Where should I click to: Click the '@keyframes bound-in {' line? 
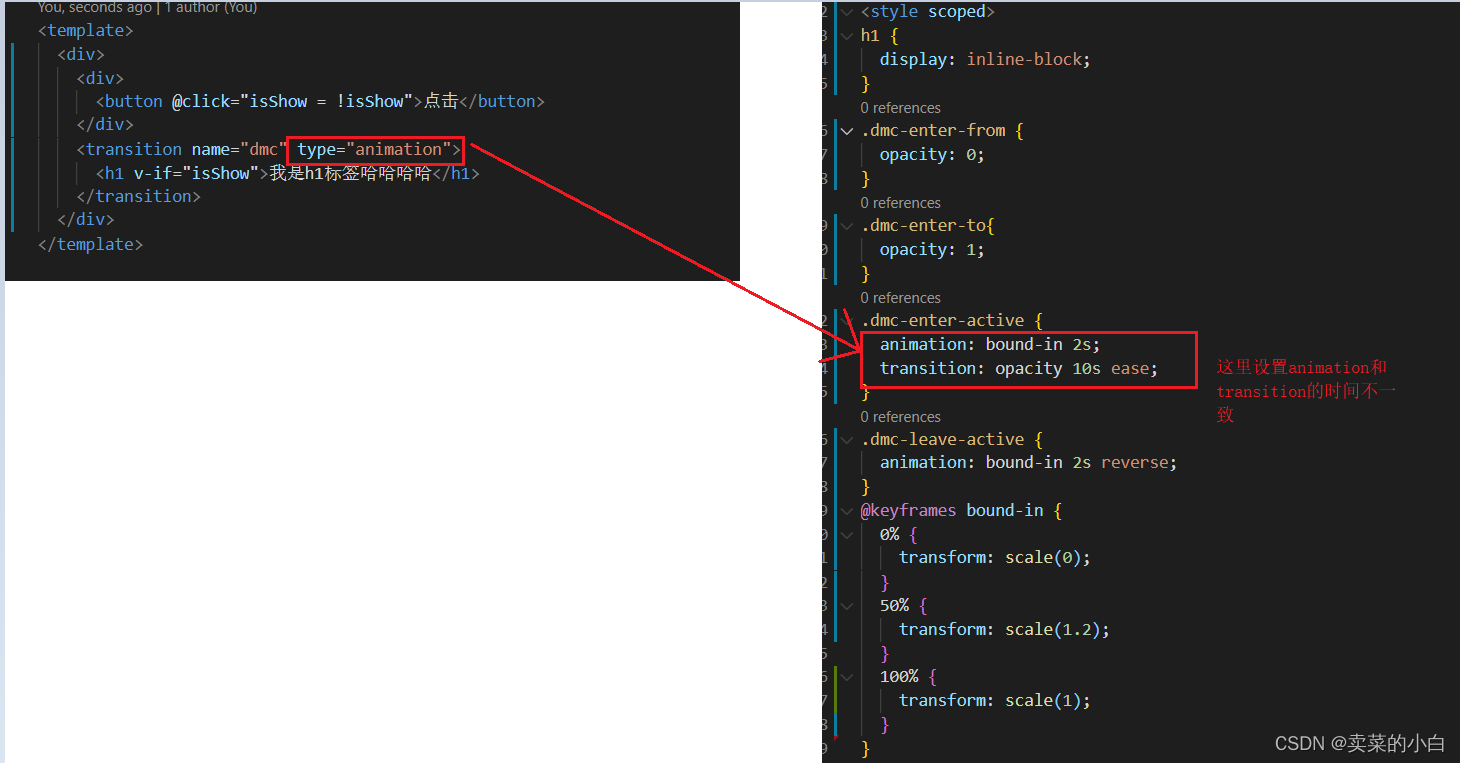(x=961, y=511)
